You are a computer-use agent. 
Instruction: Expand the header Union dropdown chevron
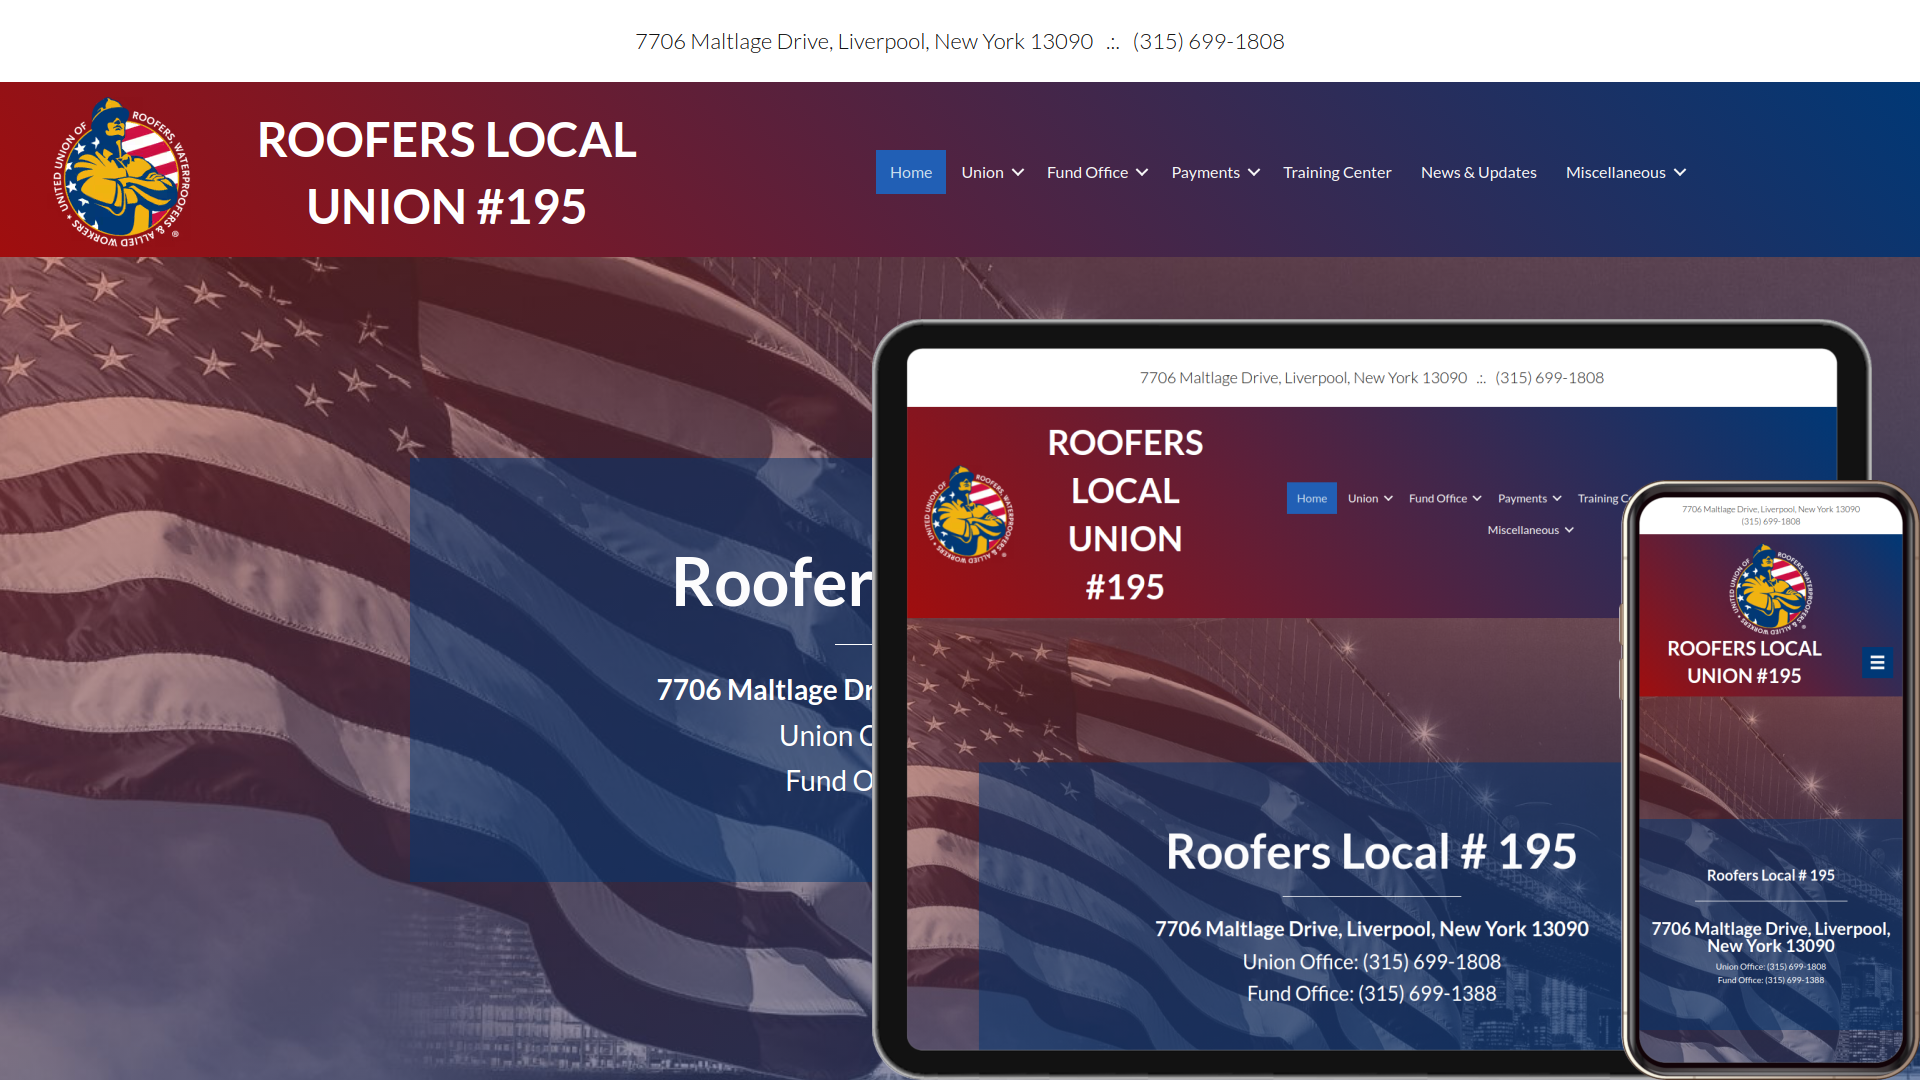[x=1018, y=172]
